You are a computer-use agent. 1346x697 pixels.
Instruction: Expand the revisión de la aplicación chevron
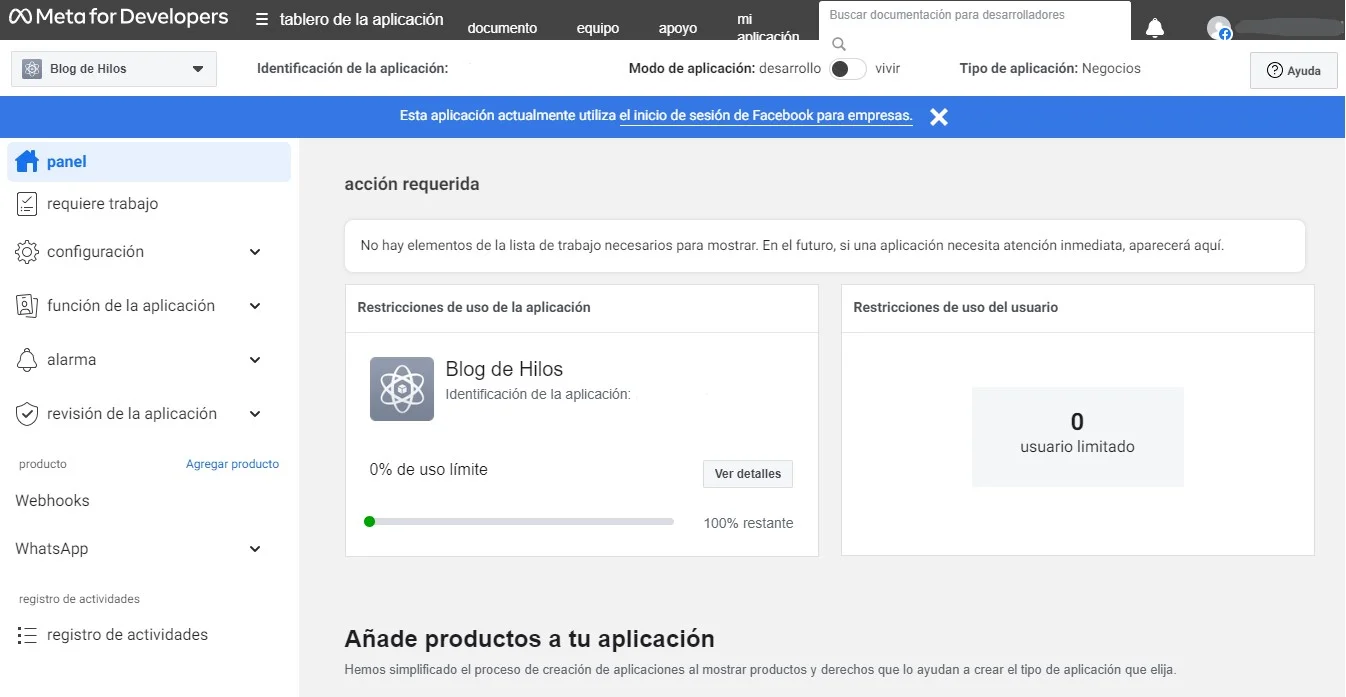tap(255, 414)
